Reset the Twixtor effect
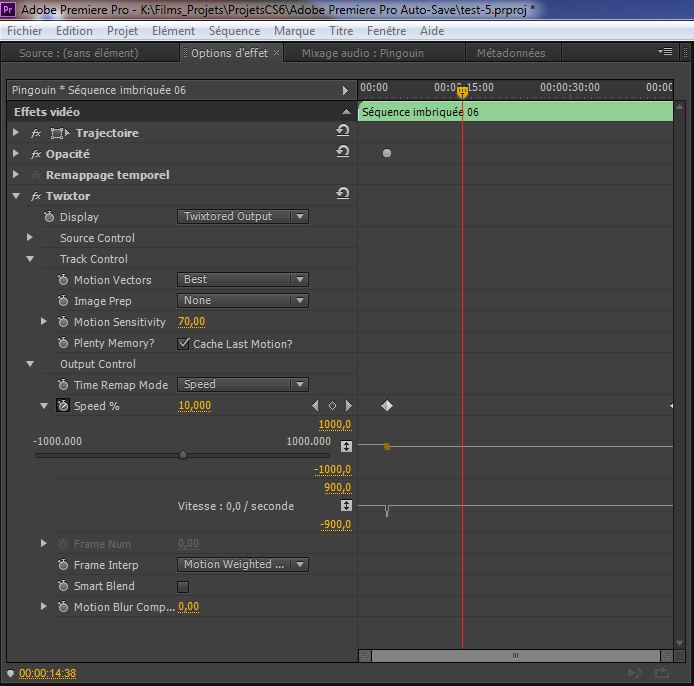This screenshot has height=686, width=694. [343, 193]
